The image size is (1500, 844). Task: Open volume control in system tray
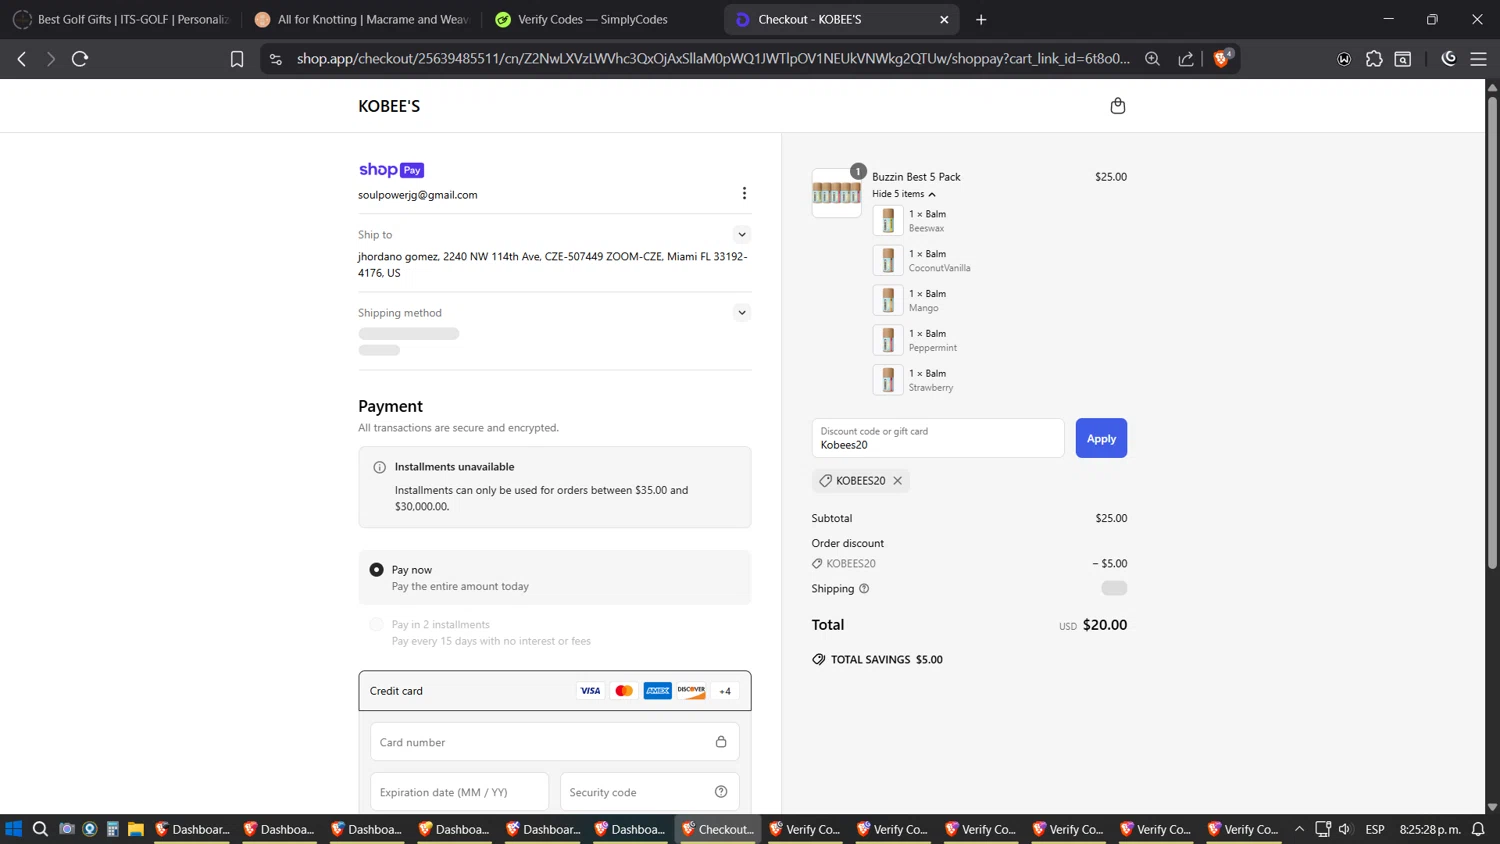click(x=1345, y=829)
